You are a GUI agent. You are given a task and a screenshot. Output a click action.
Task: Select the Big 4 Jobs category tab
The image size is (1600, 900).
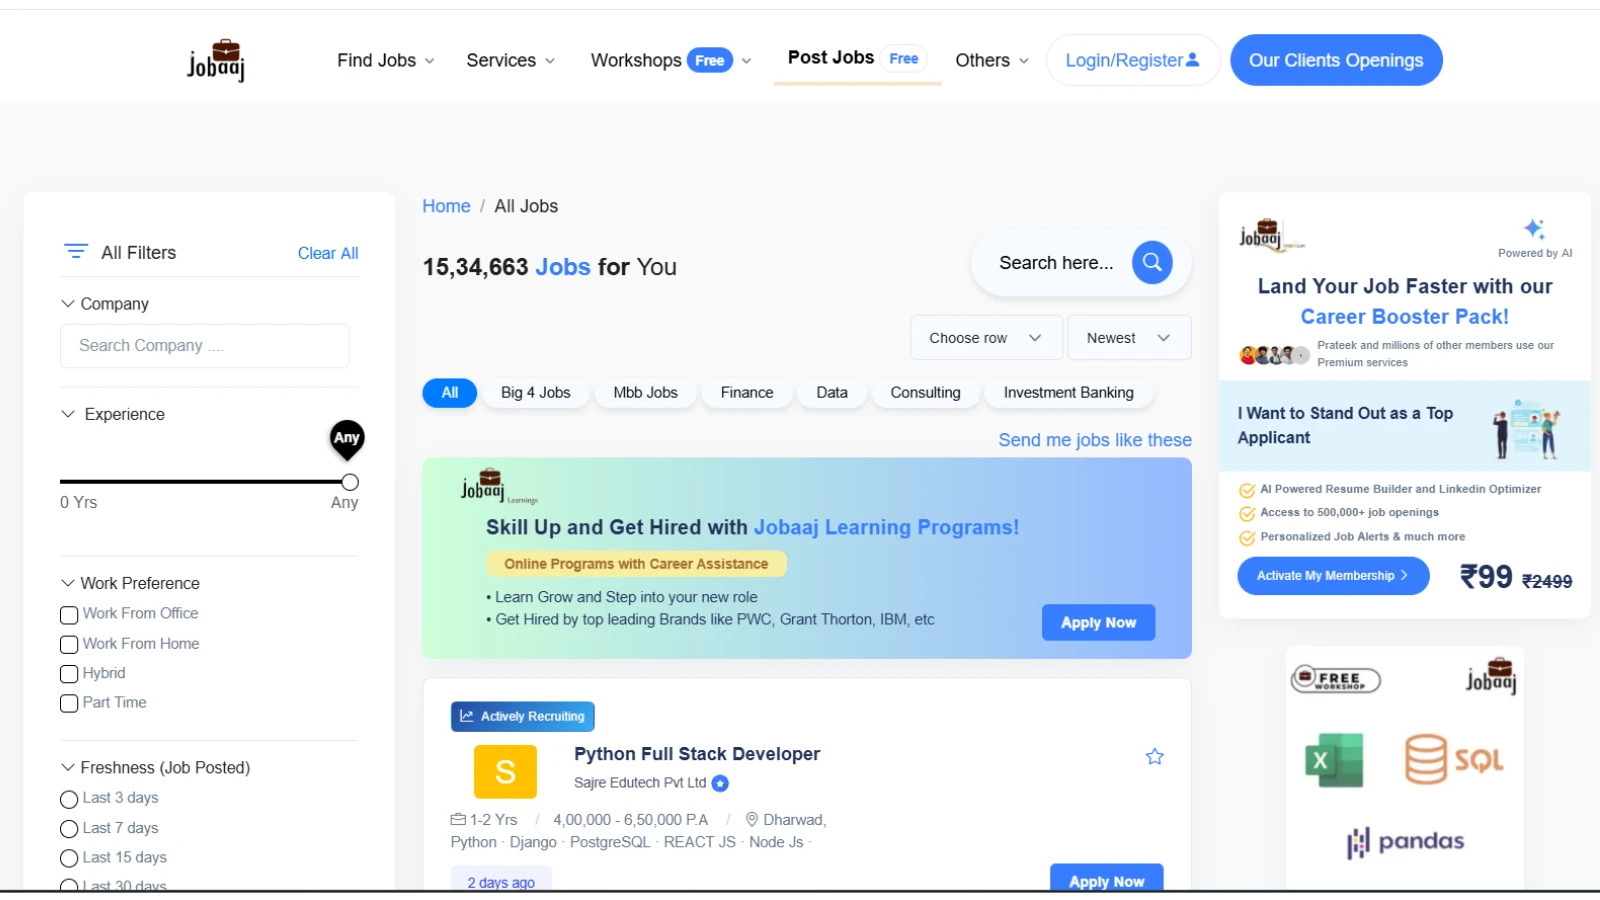click(535, 393)
